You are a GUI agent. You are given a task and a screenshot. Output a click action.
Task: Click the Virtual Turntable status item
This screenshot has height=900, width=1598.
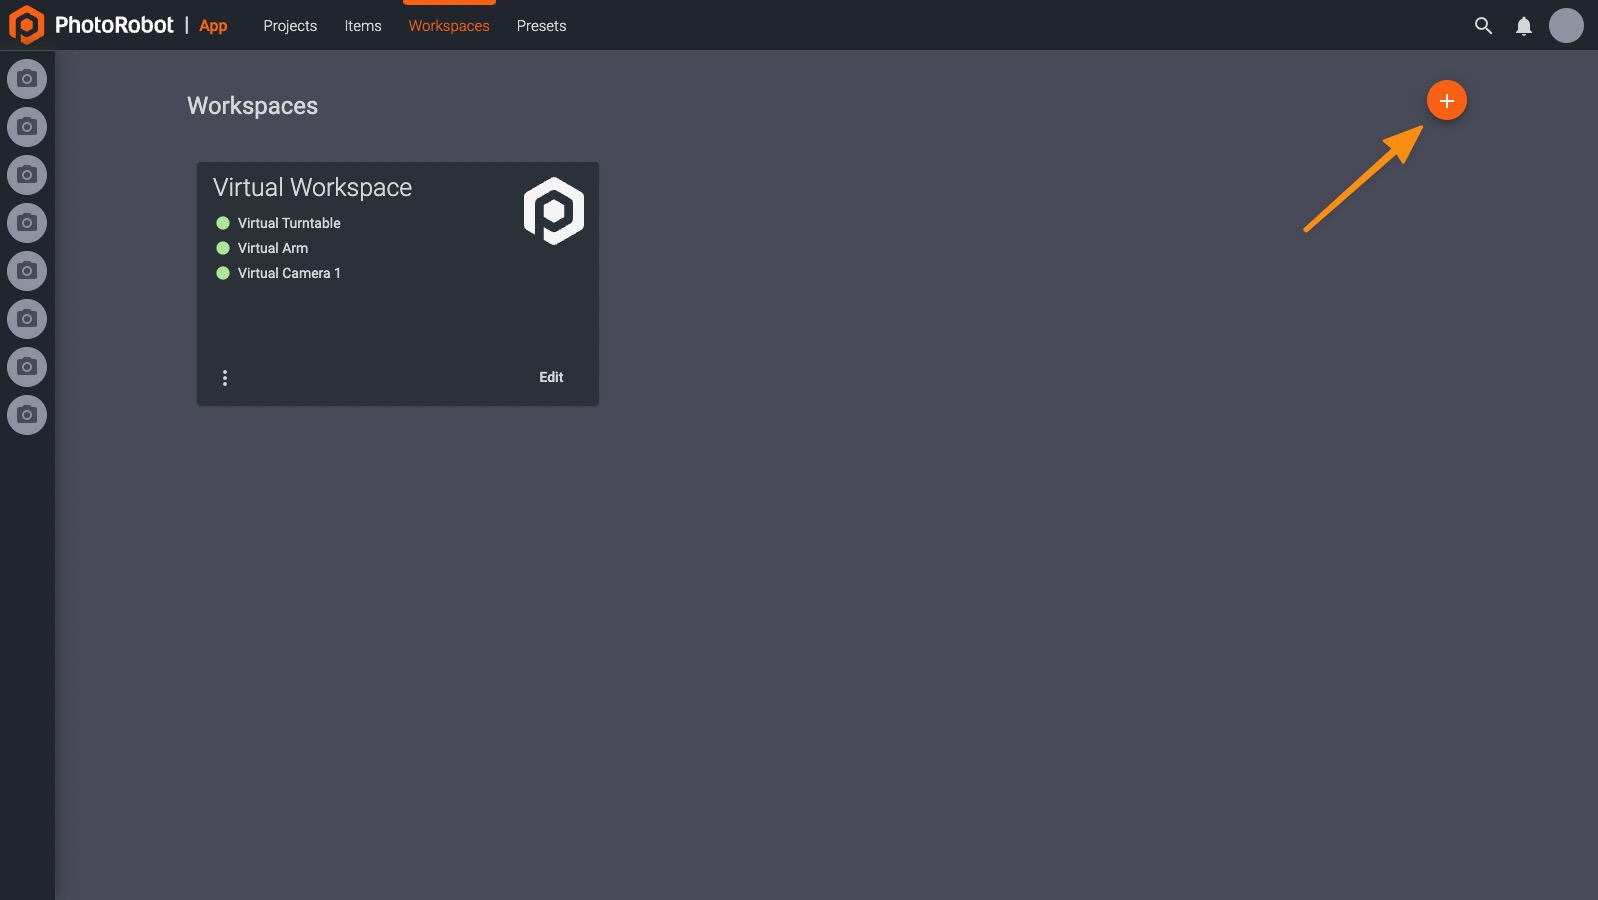pyautogui.click(x=288, y=223)
